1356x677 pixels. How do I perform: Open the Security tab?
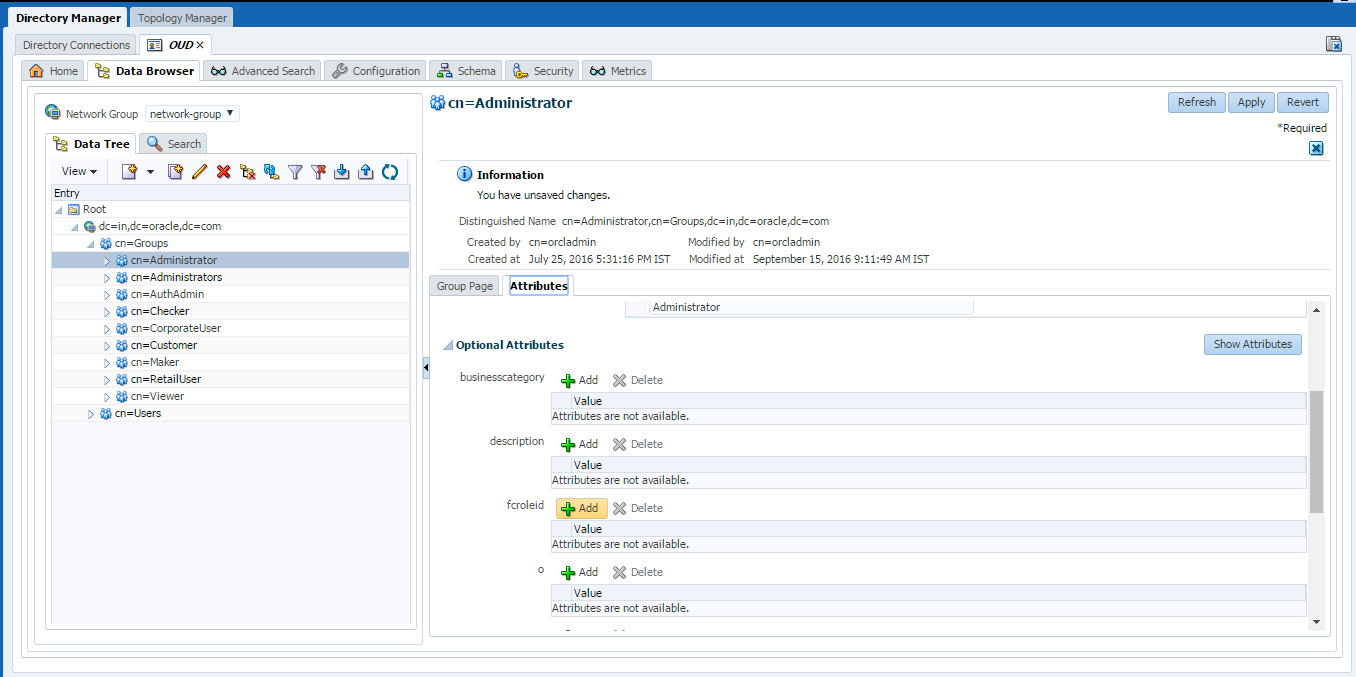[x=542, y=71]
